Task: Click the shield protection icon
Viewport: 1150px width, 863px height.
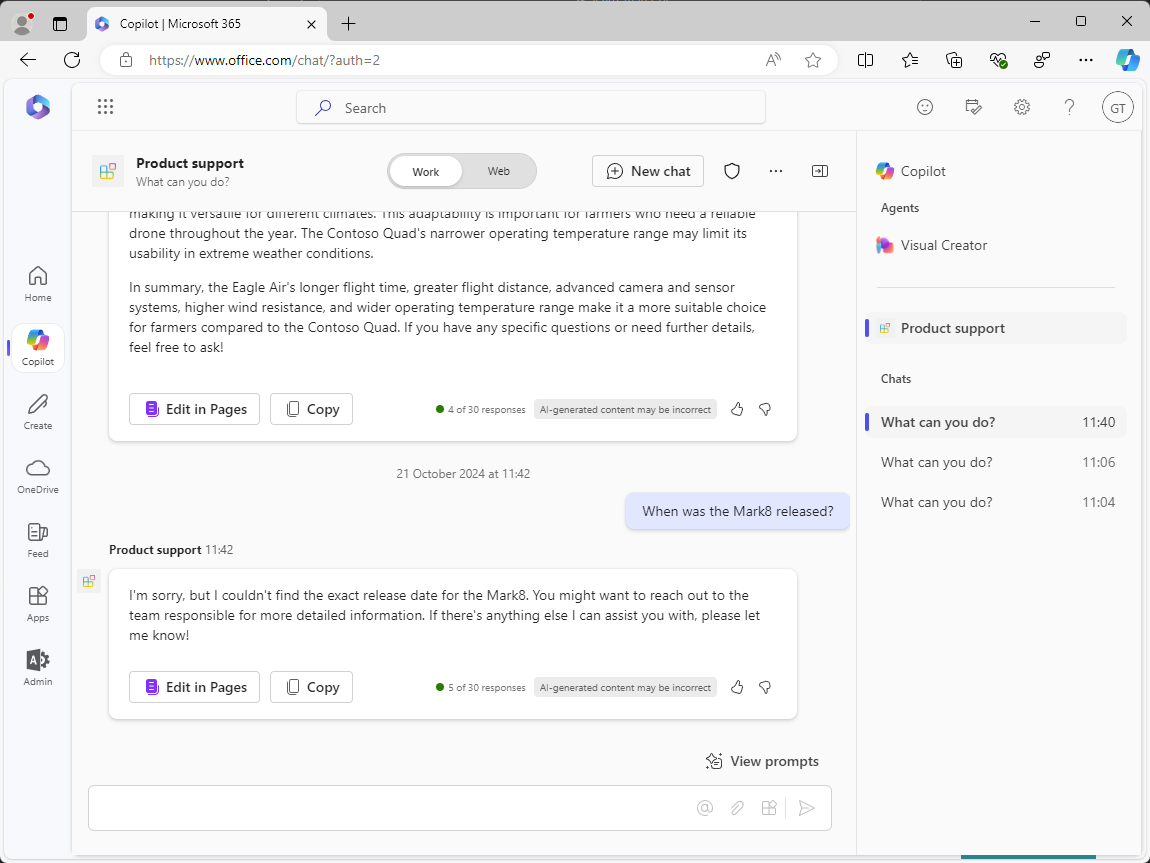Action: pos(732,171)
